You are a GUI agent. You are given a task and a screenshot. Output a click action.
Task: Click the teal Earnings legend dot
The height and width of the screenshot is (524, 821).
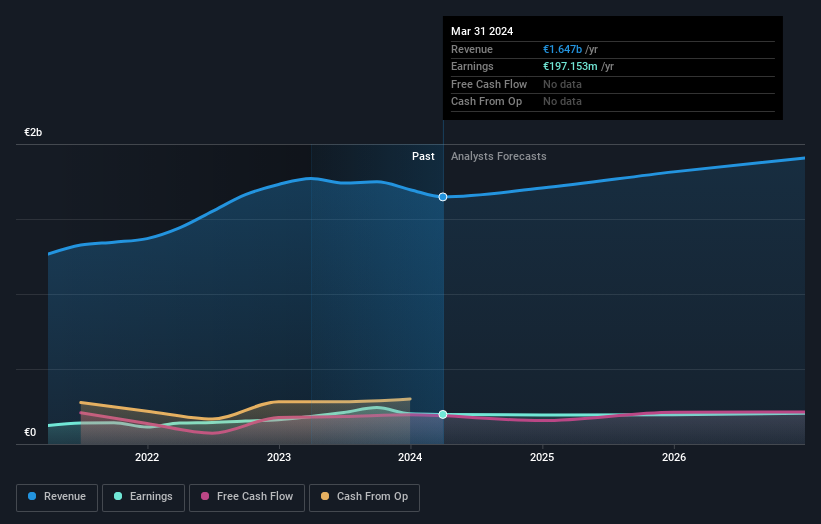coord(118,496)
